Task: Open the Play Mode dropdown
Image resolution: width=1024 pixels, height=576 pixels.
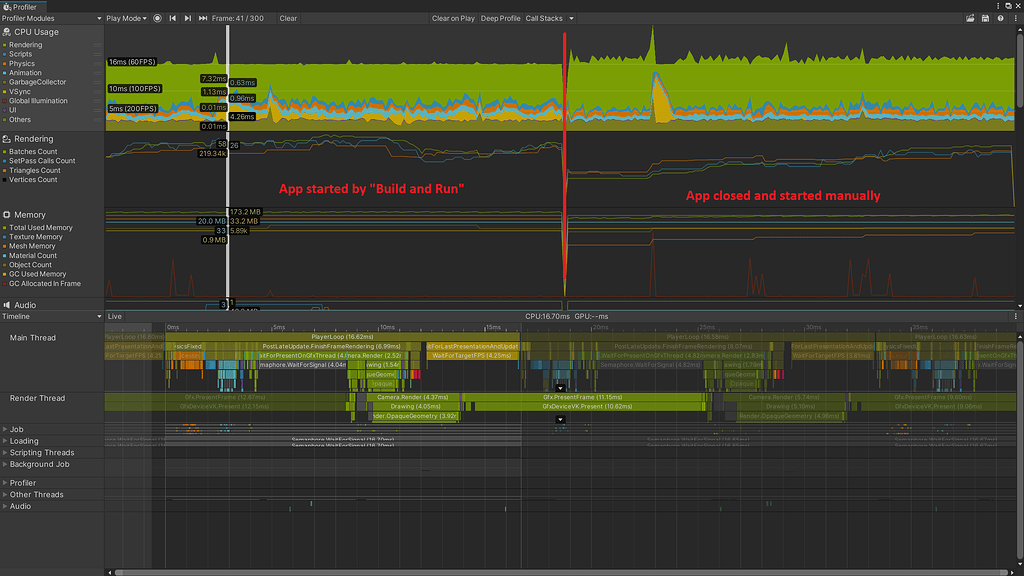Action: click(x=128, y=18)
